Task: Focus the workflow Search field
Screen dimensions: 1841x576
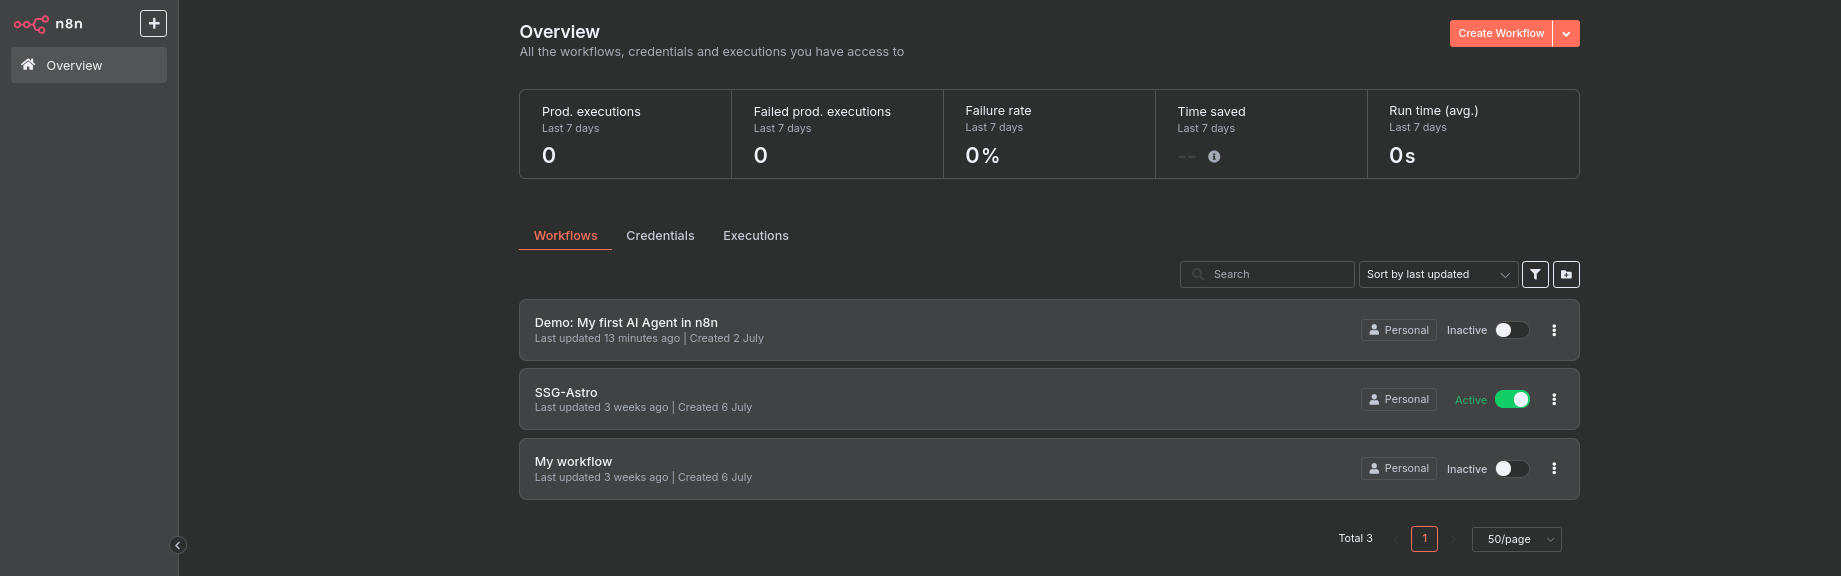Action: pos(1267,274)
